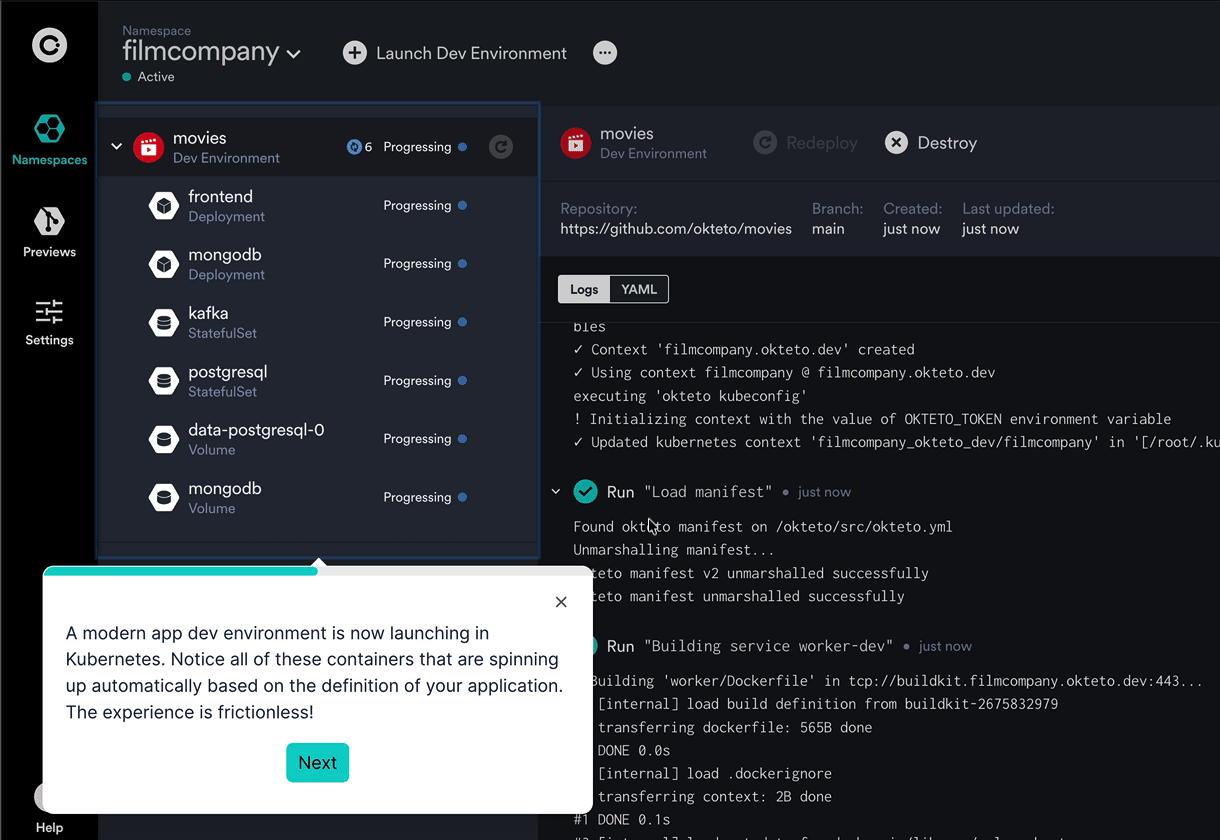1220x840 pixels.
Task: Open the Settings sliders icon
Action: [x=49, y=311]
